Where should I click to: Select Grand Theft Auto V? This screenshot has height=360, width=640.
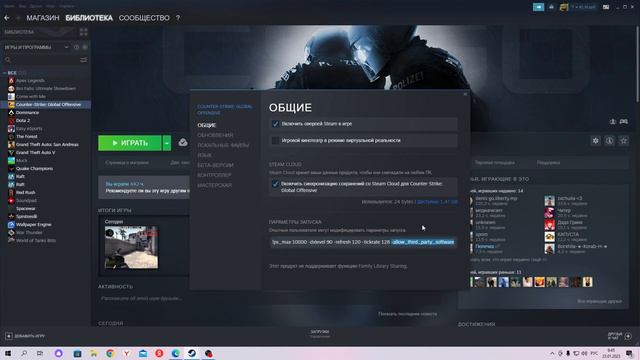coord(36,153)
